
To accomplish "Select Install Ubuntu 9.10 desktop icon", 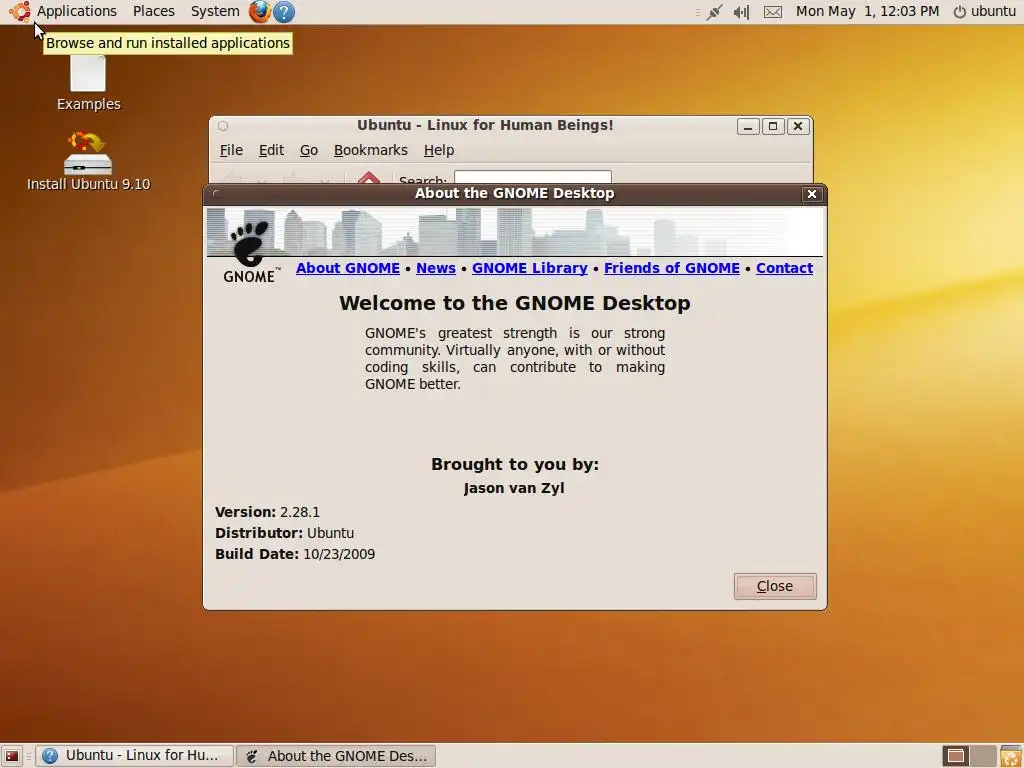I will pyautogui.click(x=88, y=161).
